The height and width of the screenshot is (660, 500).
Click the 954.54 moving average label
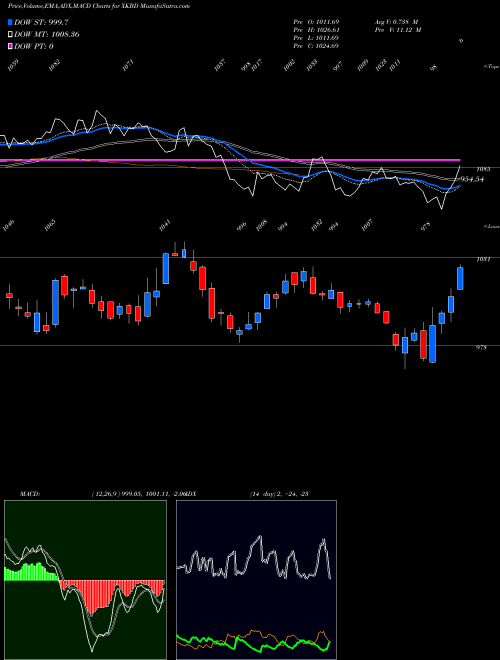click(471, 179)
